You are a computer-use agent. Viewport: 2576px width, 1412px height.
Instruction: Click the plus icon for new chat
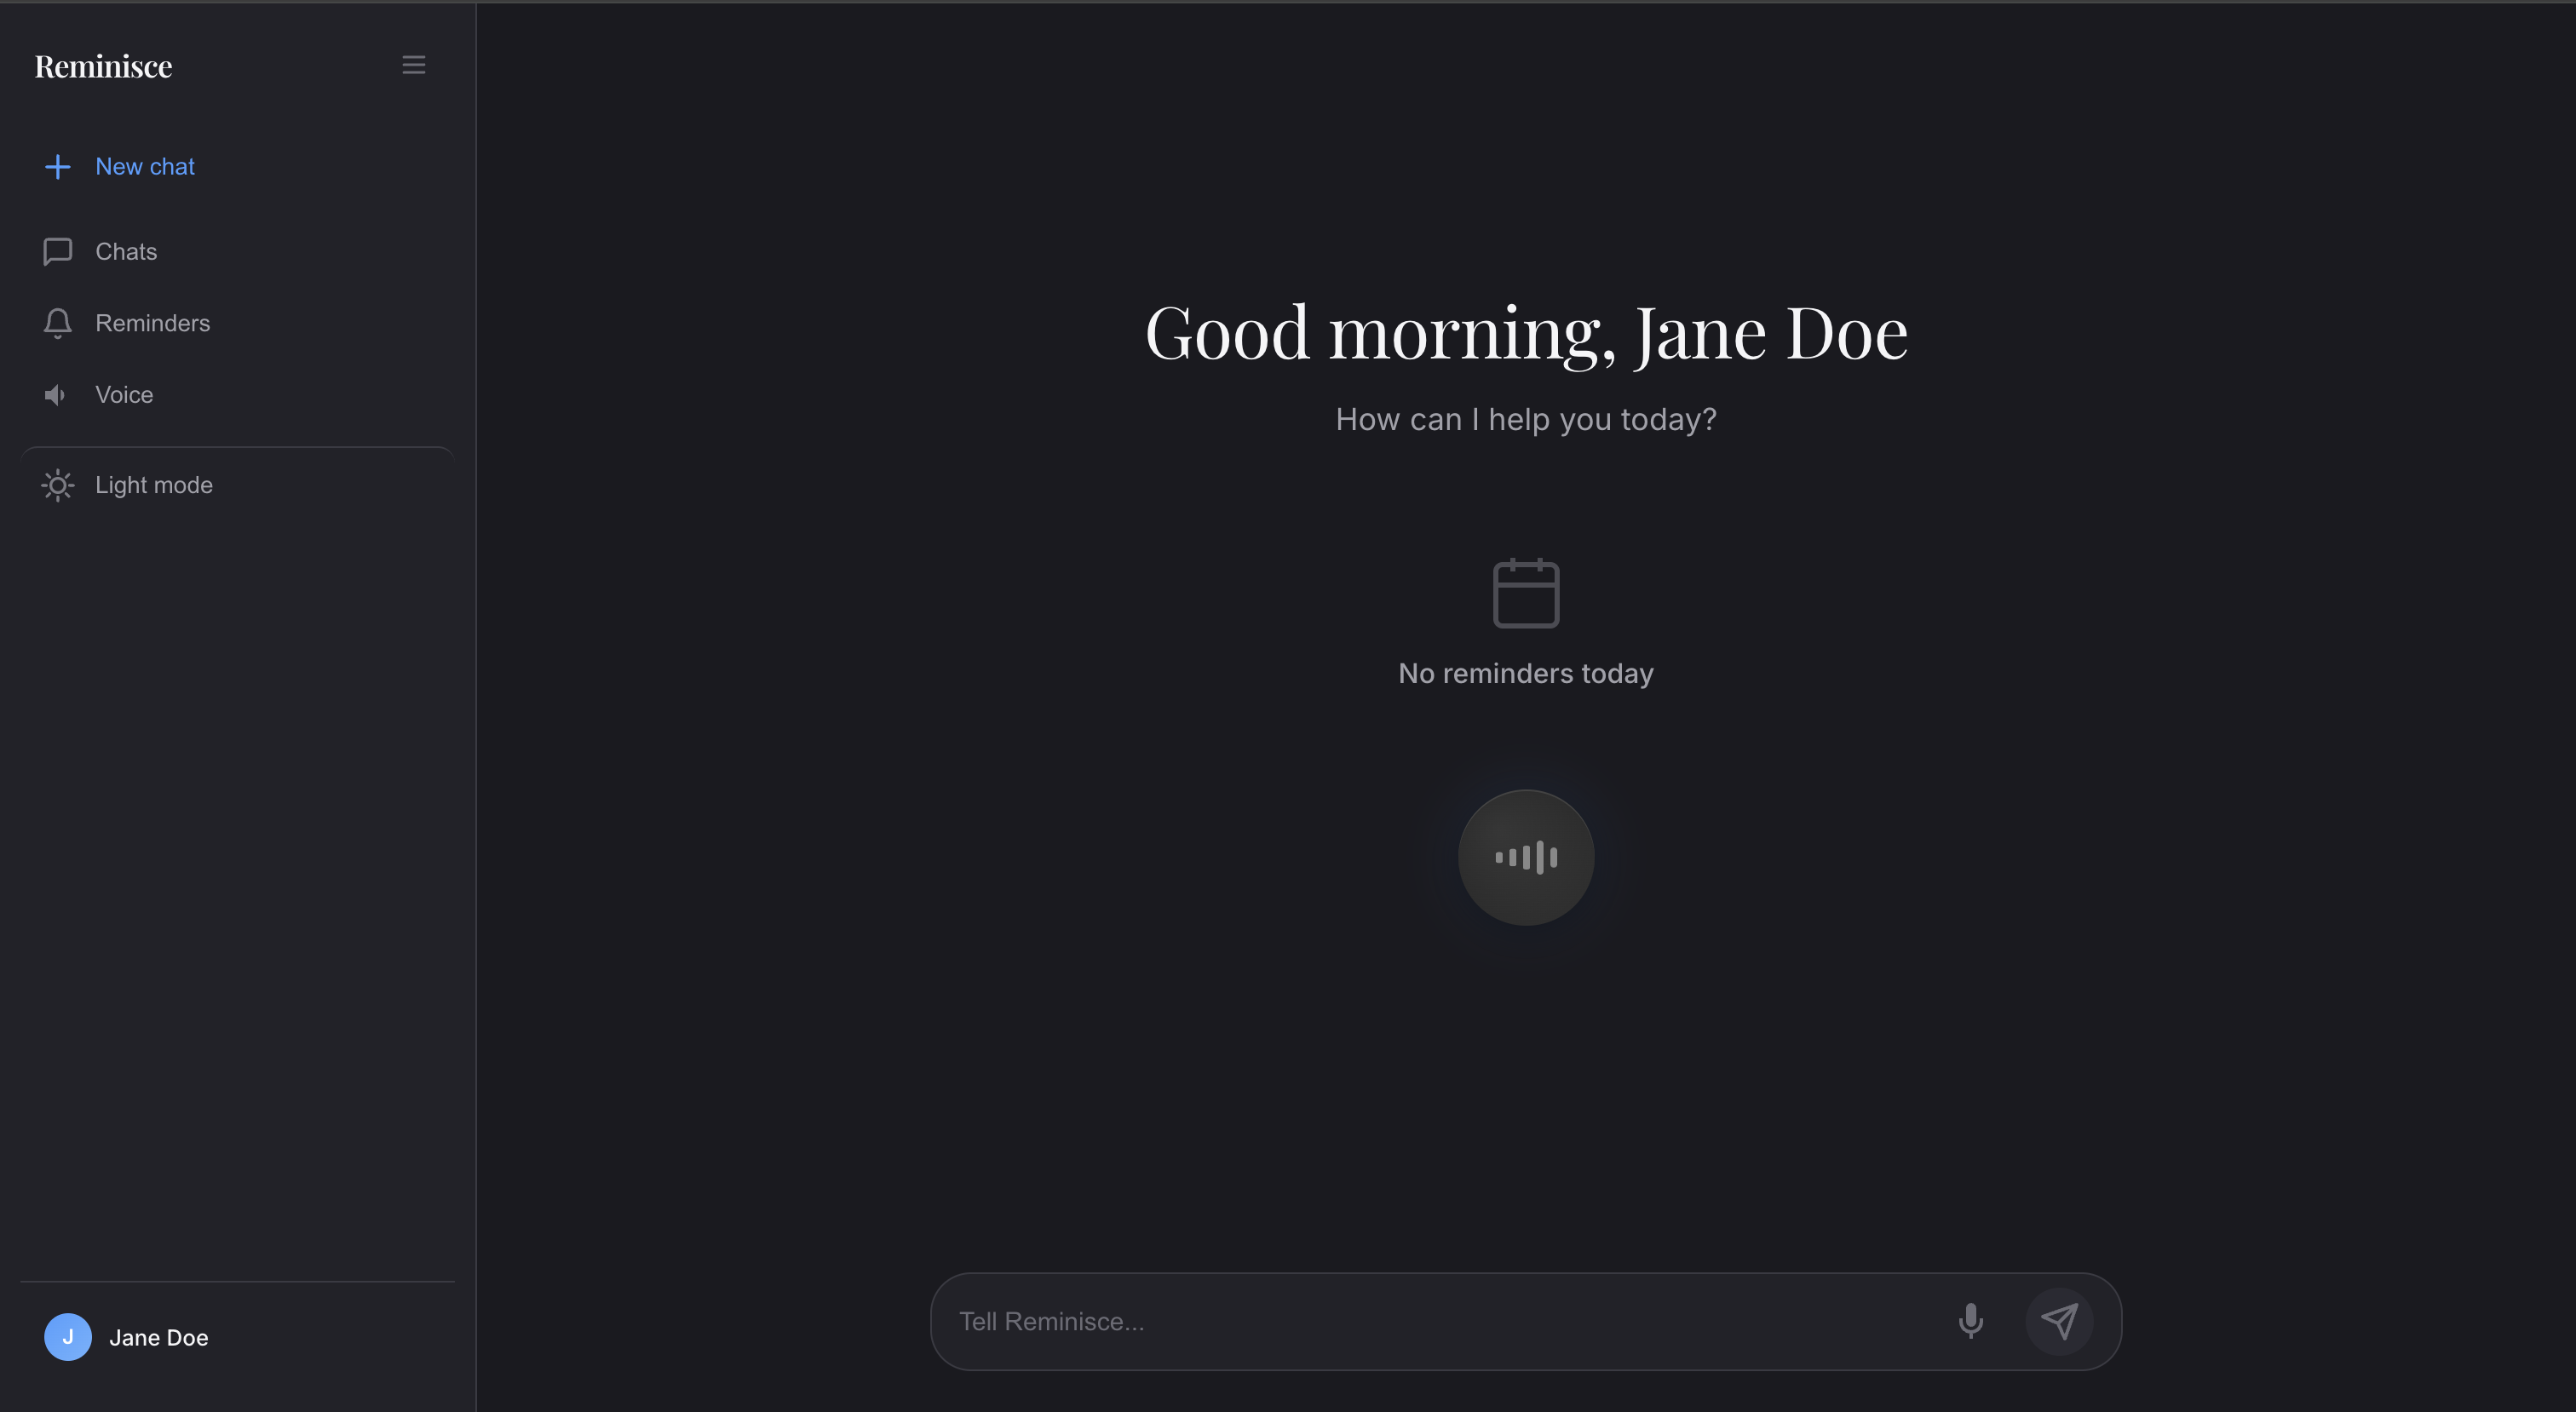coord(58,167)
